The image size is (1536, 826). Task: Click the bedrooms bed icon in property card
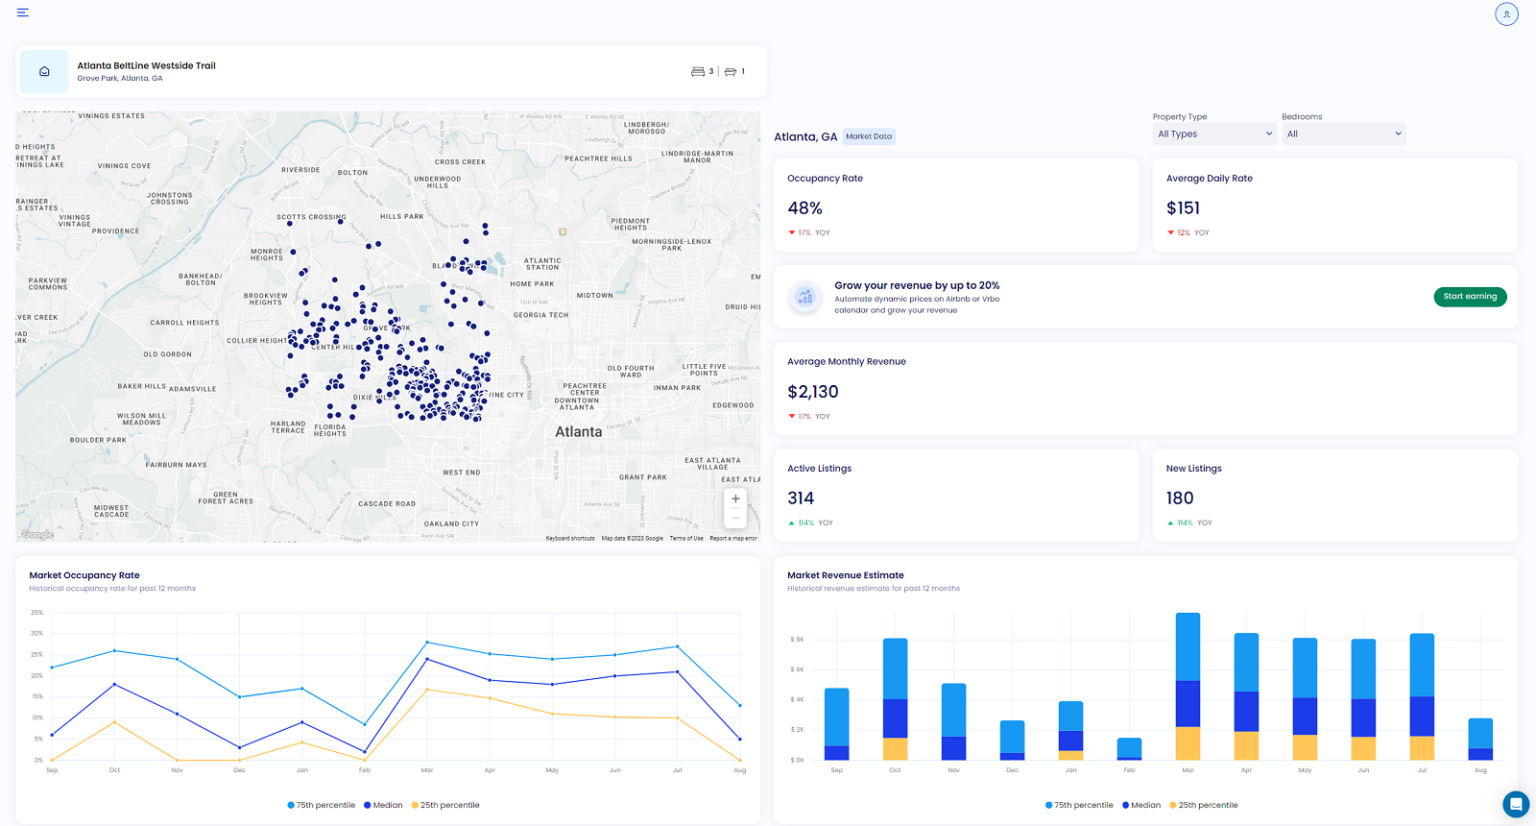point(698,72)
